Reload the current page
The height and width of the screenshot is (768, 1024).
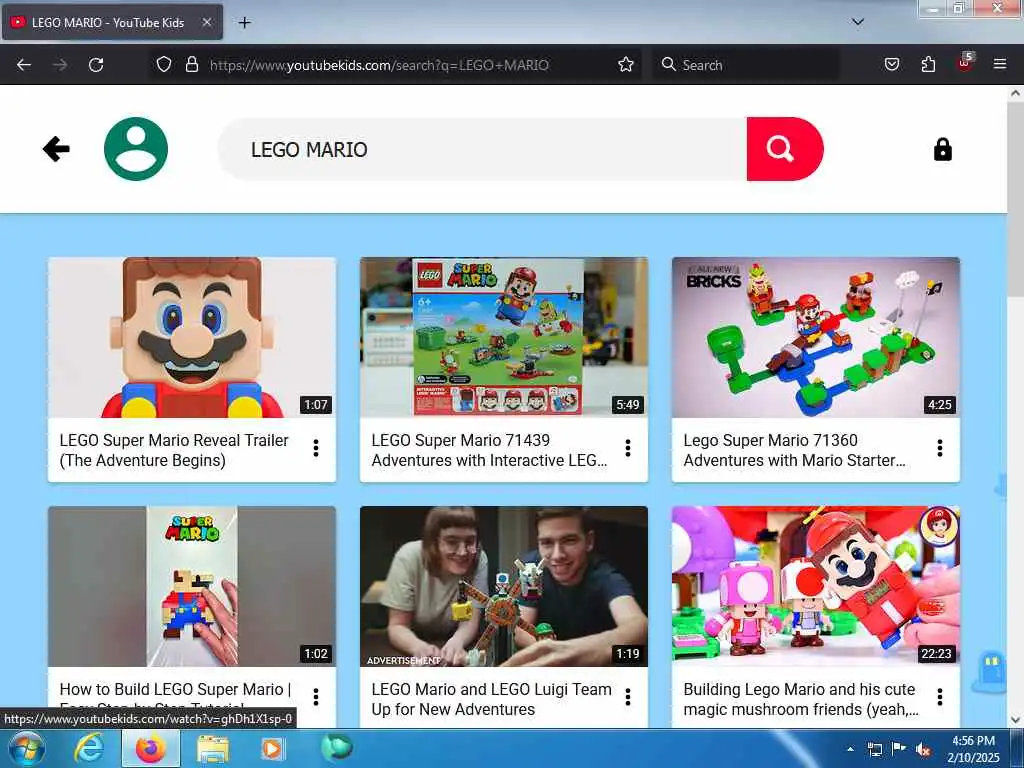[96, 65]
